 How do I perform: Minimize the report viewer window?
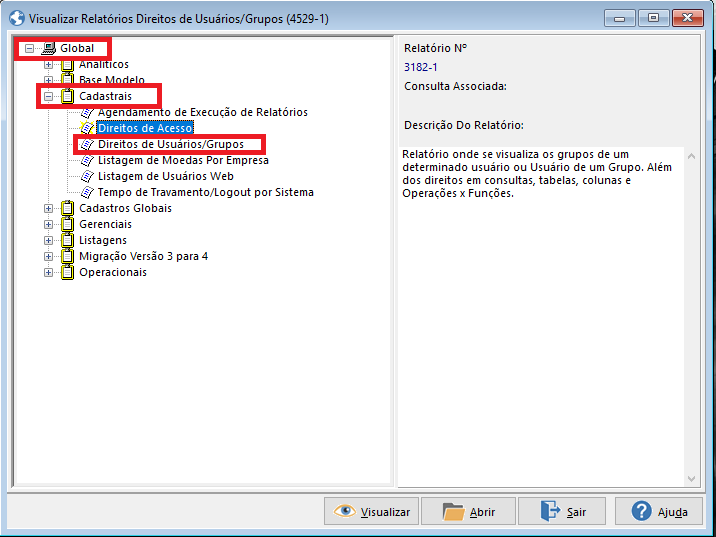620,19
